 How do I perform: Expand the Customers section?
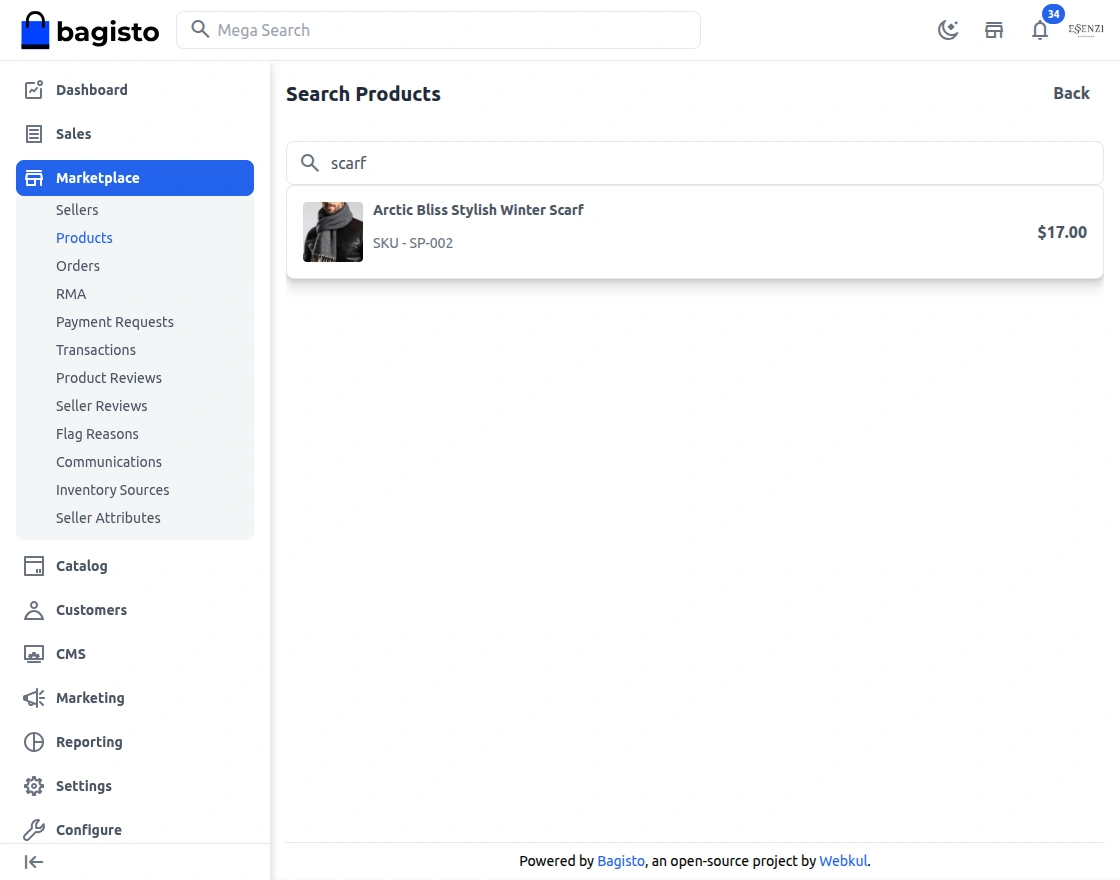[91, 610]
